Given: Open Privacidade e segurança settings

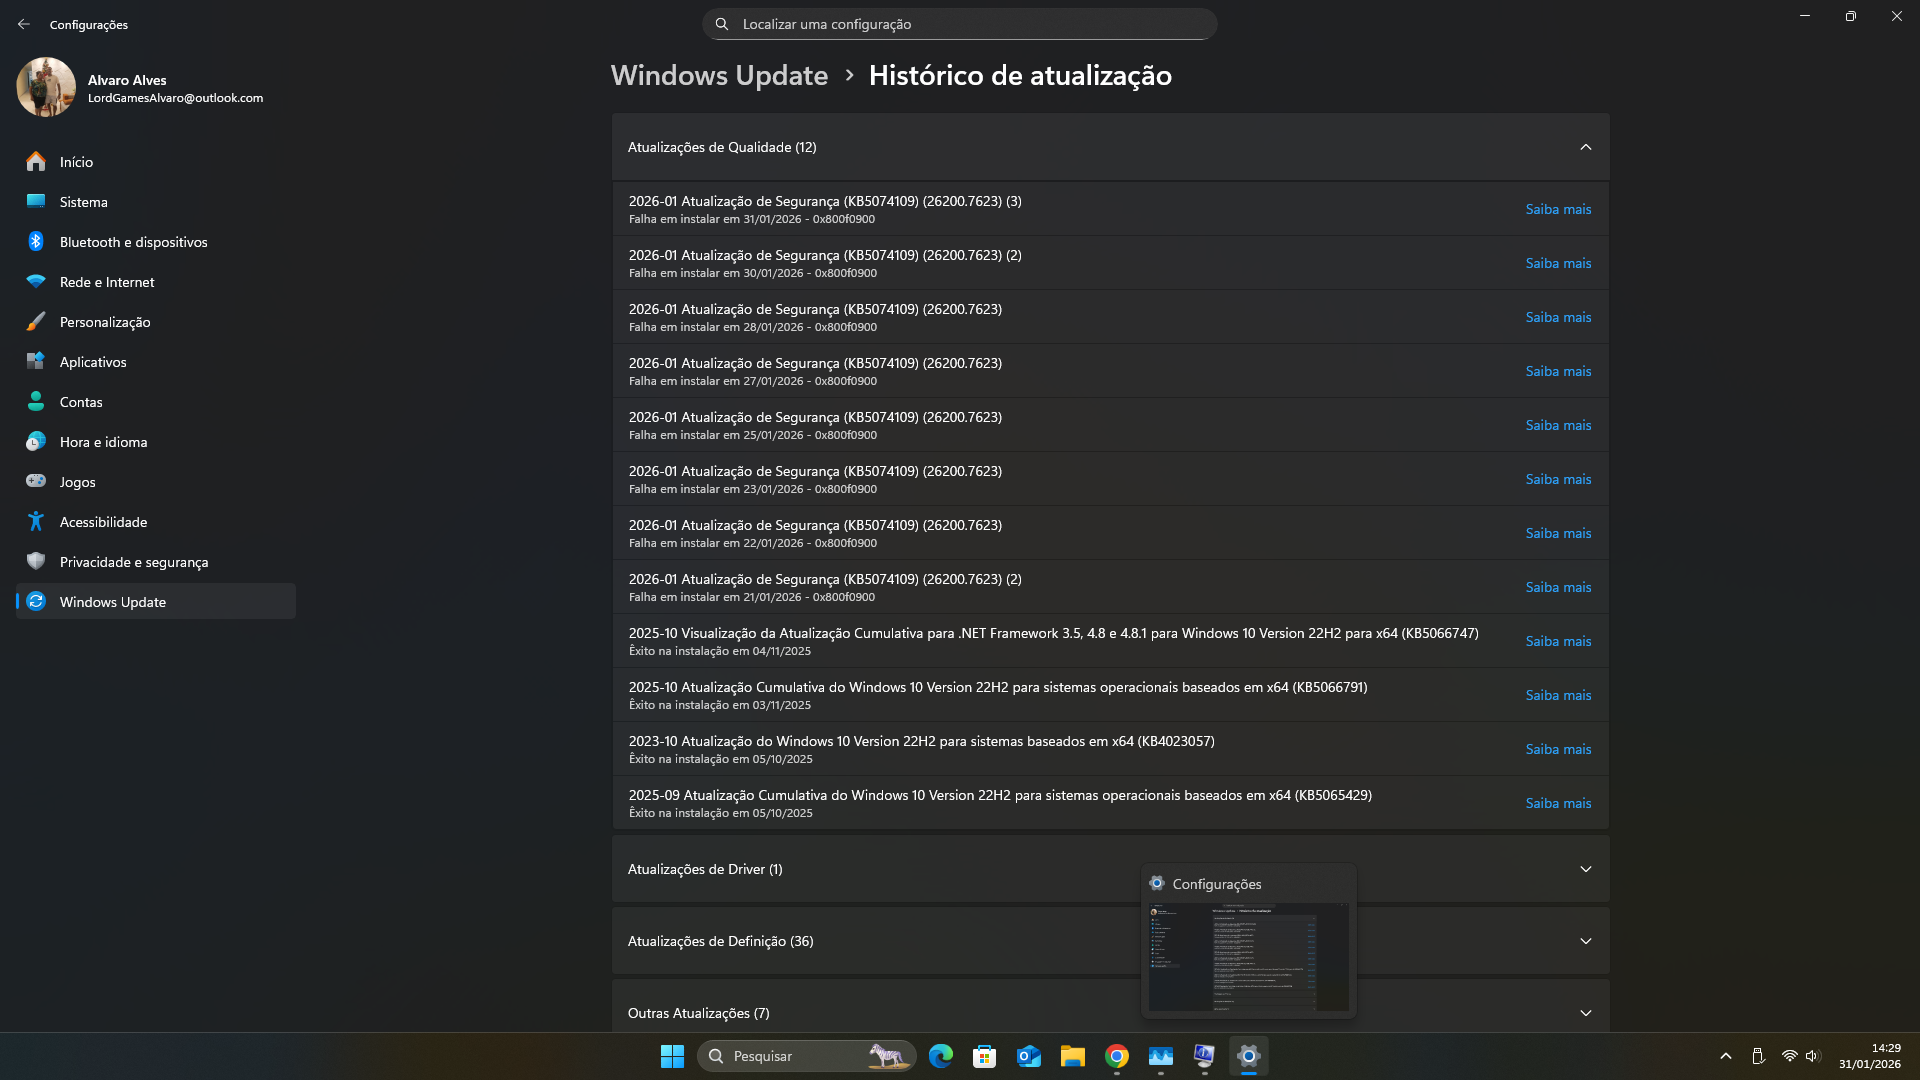Looking at the screenshot, I should tap(156, 562).
